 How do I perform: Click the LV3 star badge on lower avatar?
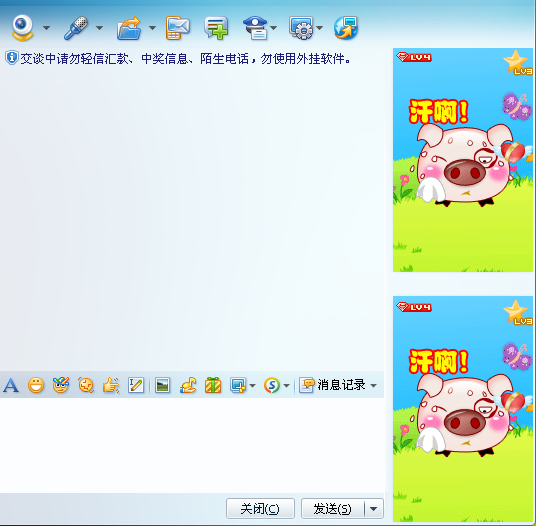tap(518, 312)
